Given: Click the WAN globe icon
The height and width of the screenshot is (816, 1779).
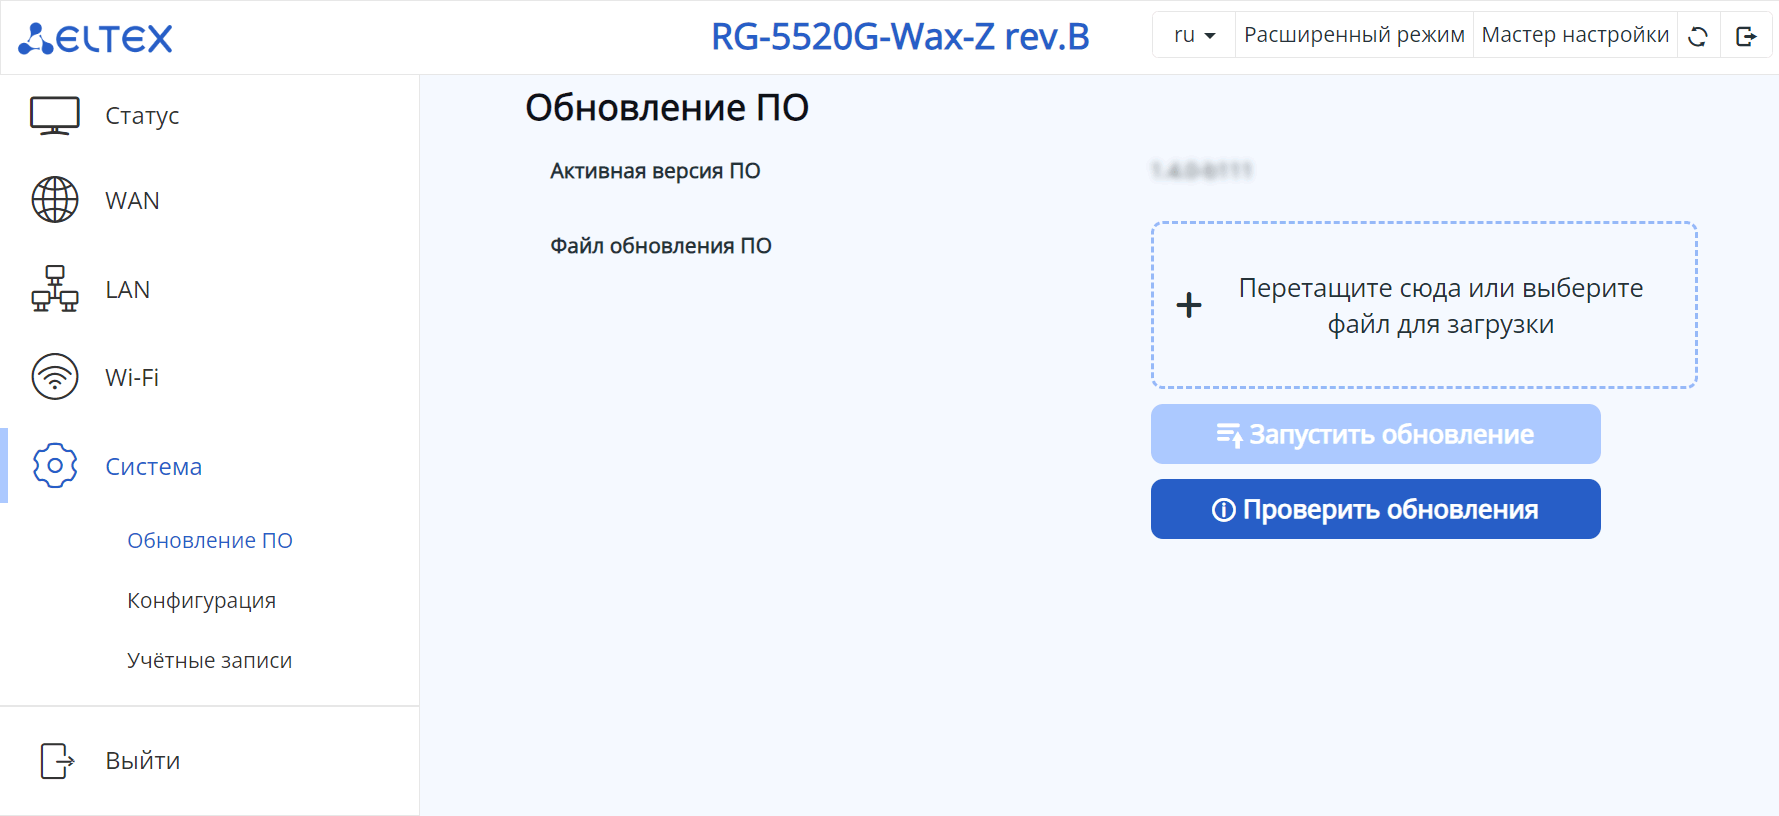Looking at the screenshot, I should click(x=55, y=200).
